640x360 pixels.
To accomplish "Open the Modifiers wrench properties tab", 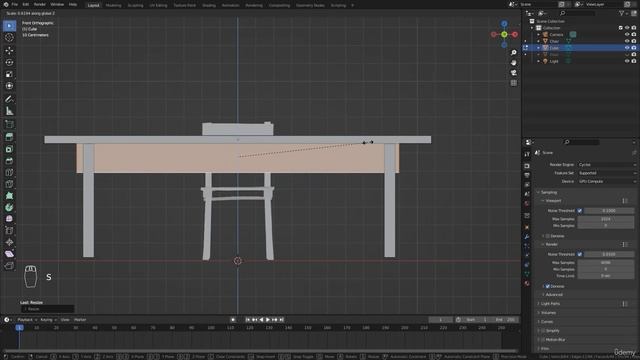I will click(x=527, y=237).
